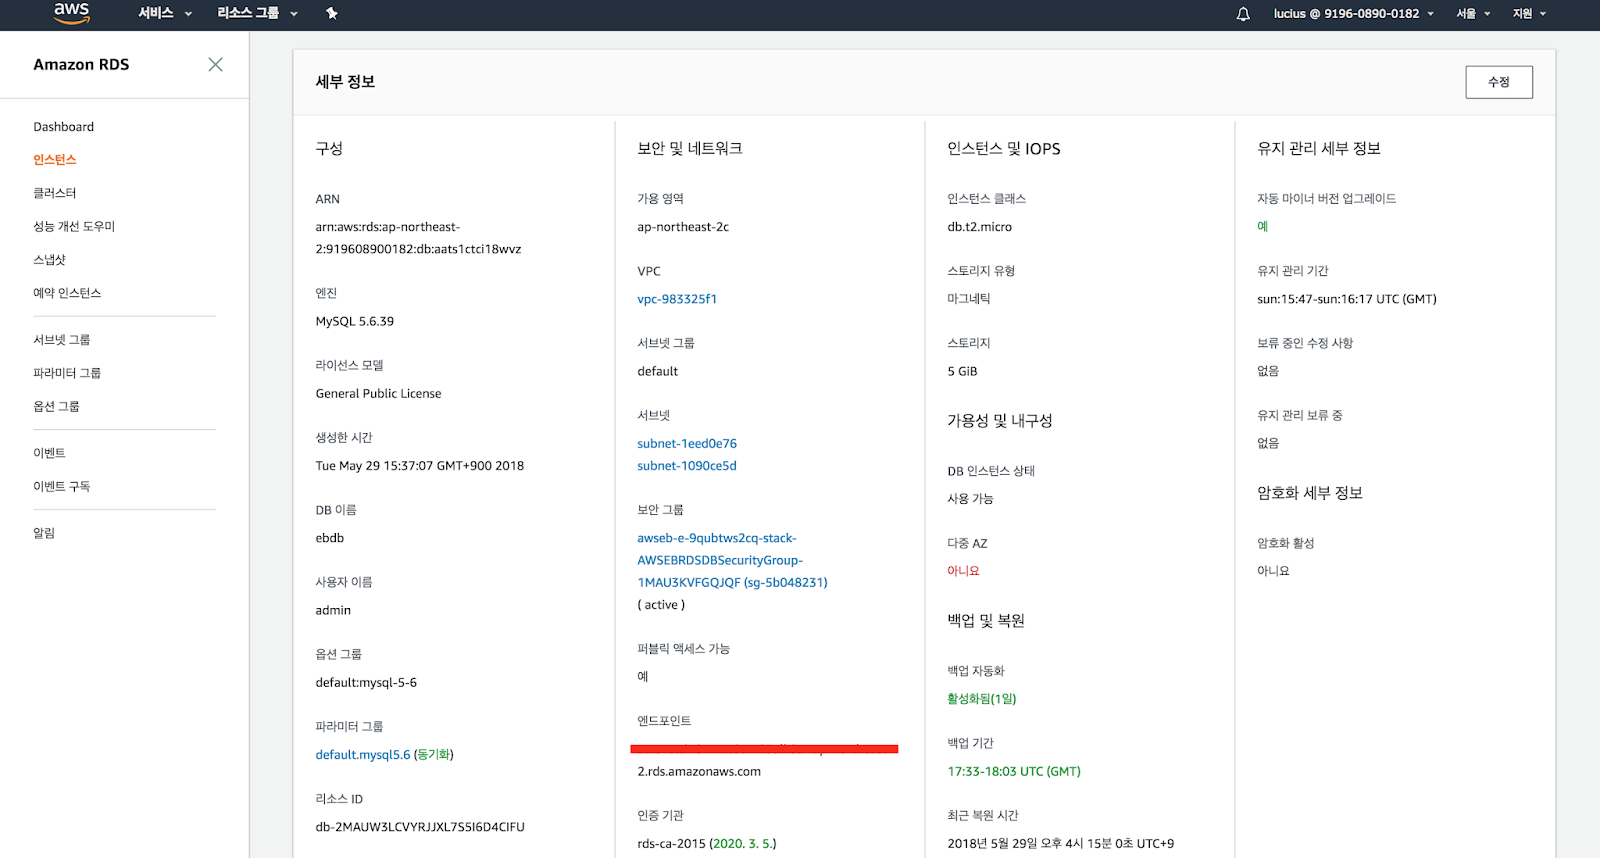Select 인스턴스 in sidebar
1600x858 pixels.
(55, 160)
